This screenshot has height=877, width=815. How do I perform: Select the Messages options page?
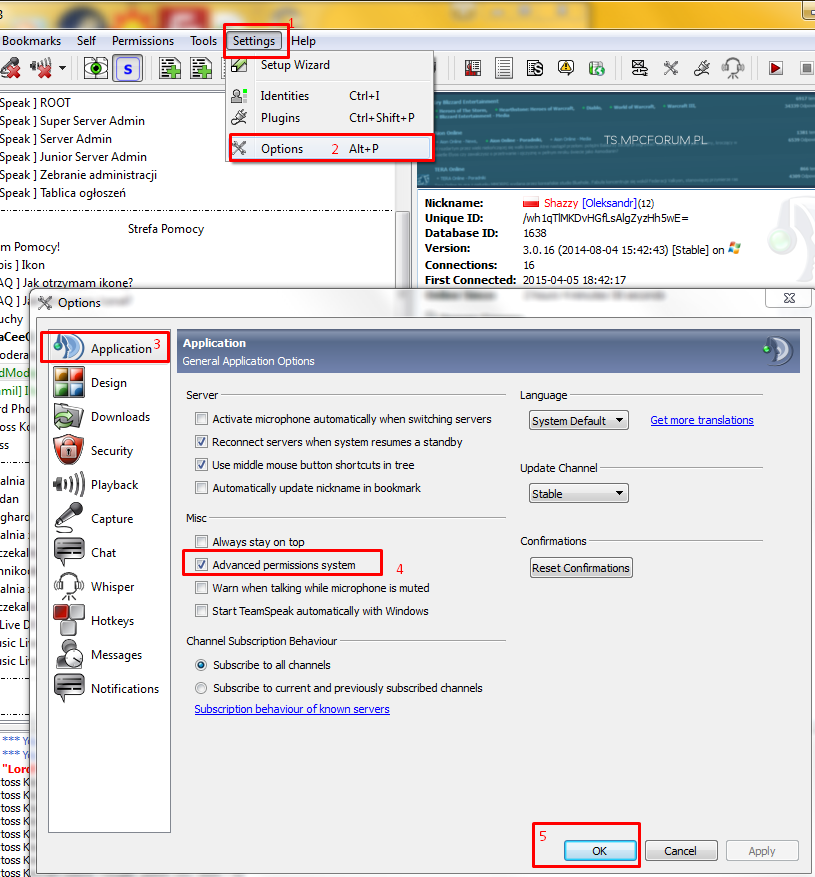click(109, 655)
